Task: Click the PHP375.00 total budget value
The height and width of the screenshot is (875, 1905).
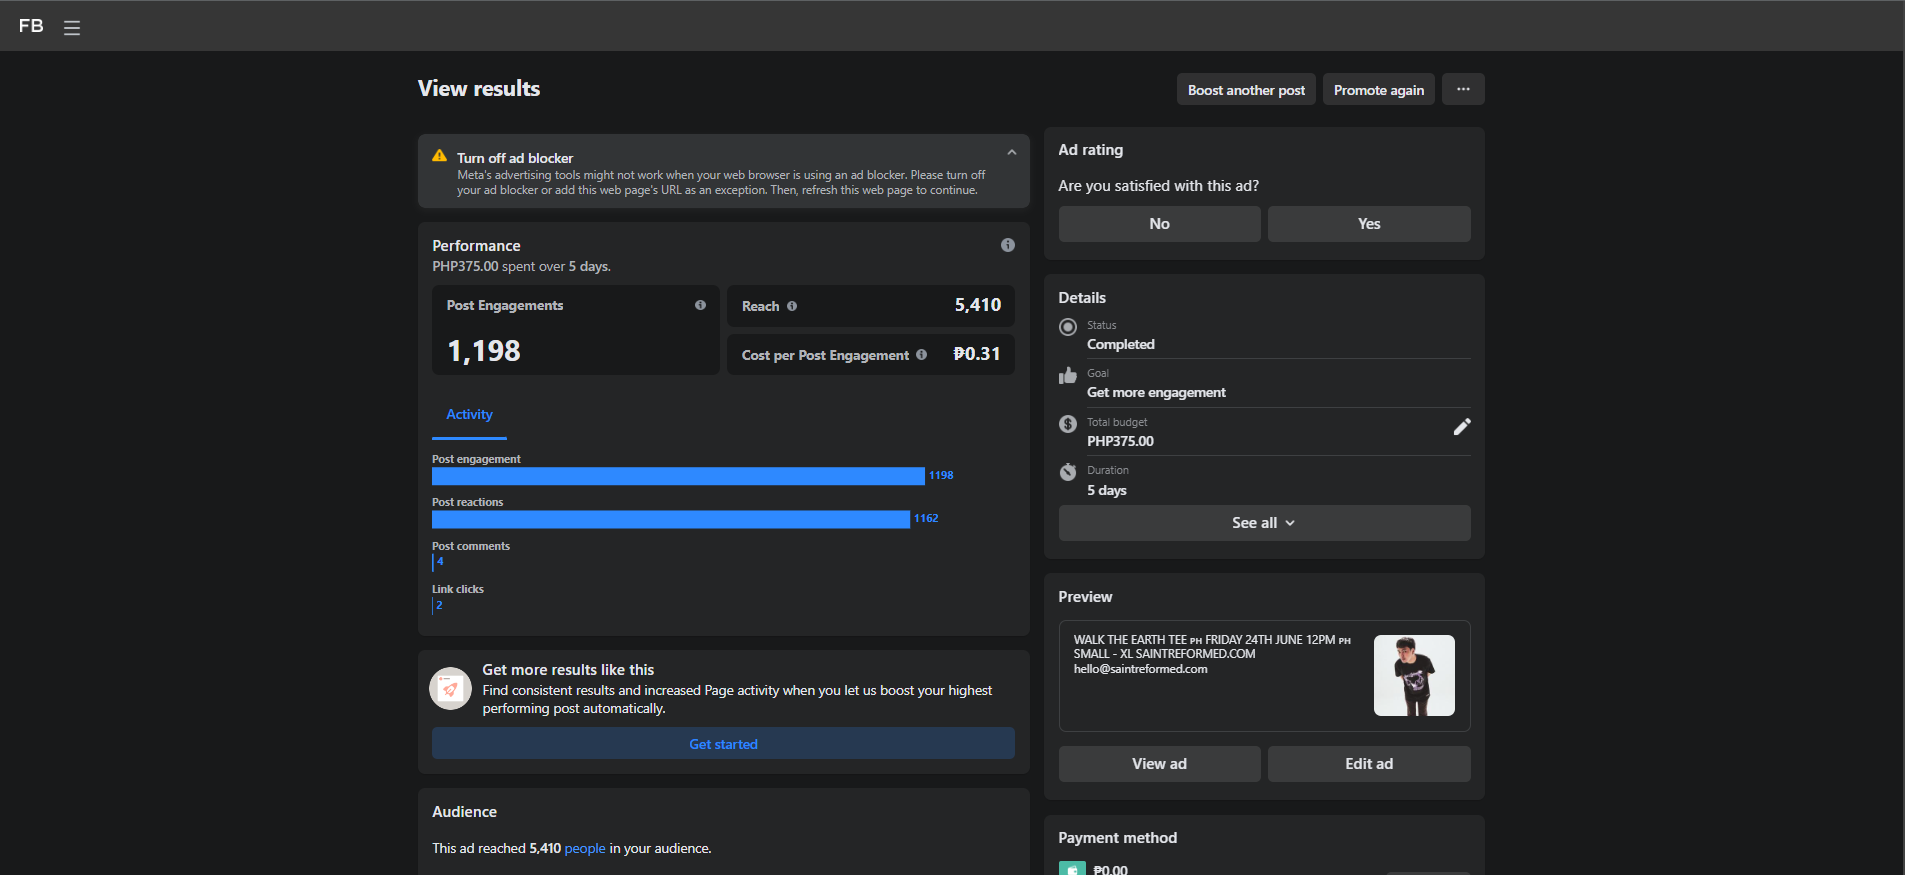Action: tap(1120, 441)
